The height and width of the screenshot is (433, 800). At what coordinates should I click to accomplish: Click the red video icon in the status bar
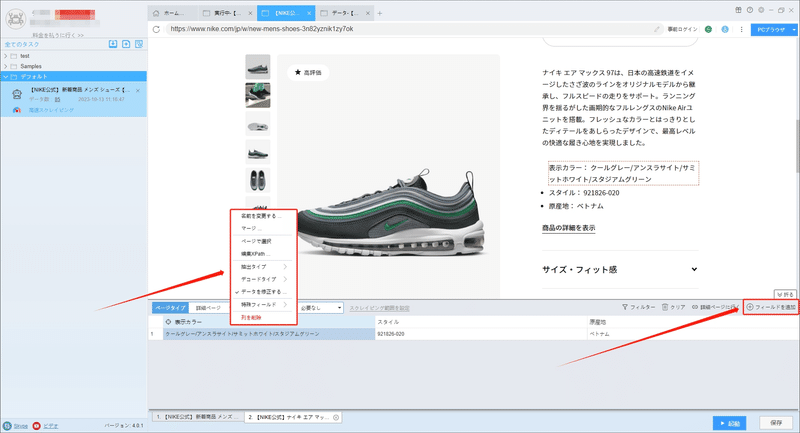pyautogui.click(x=36, y=426)
